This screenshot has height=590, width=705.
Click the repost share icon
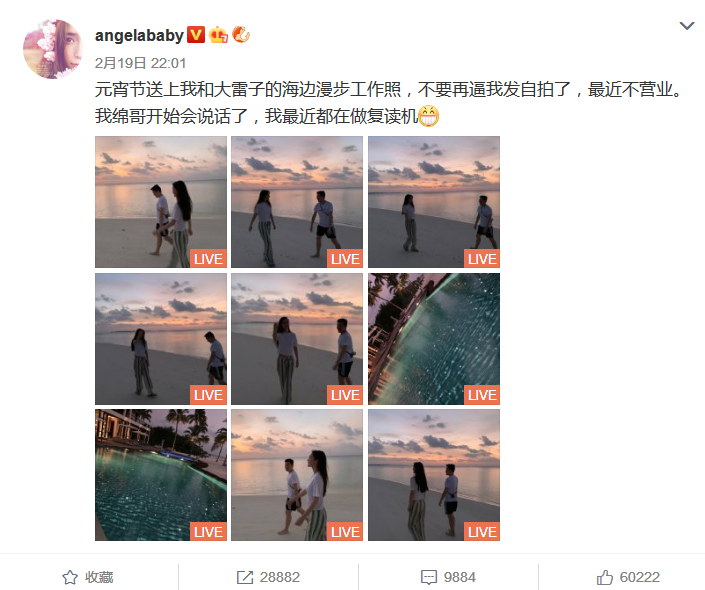pyautogui.click(x=245, y=577)
